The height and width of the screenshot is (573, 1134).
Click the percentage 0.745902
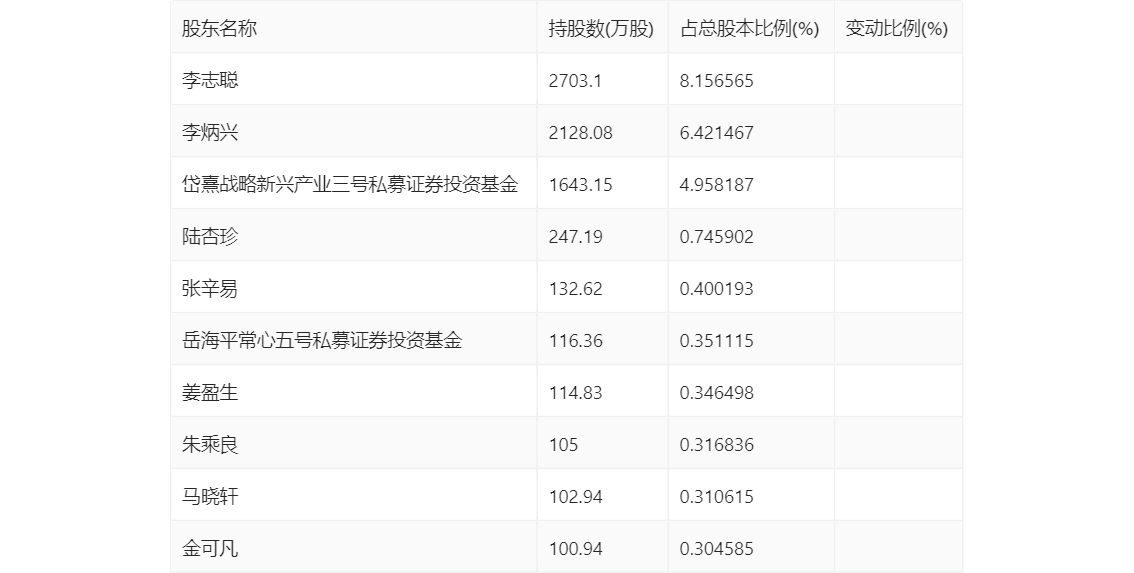(x=717, y=237)
